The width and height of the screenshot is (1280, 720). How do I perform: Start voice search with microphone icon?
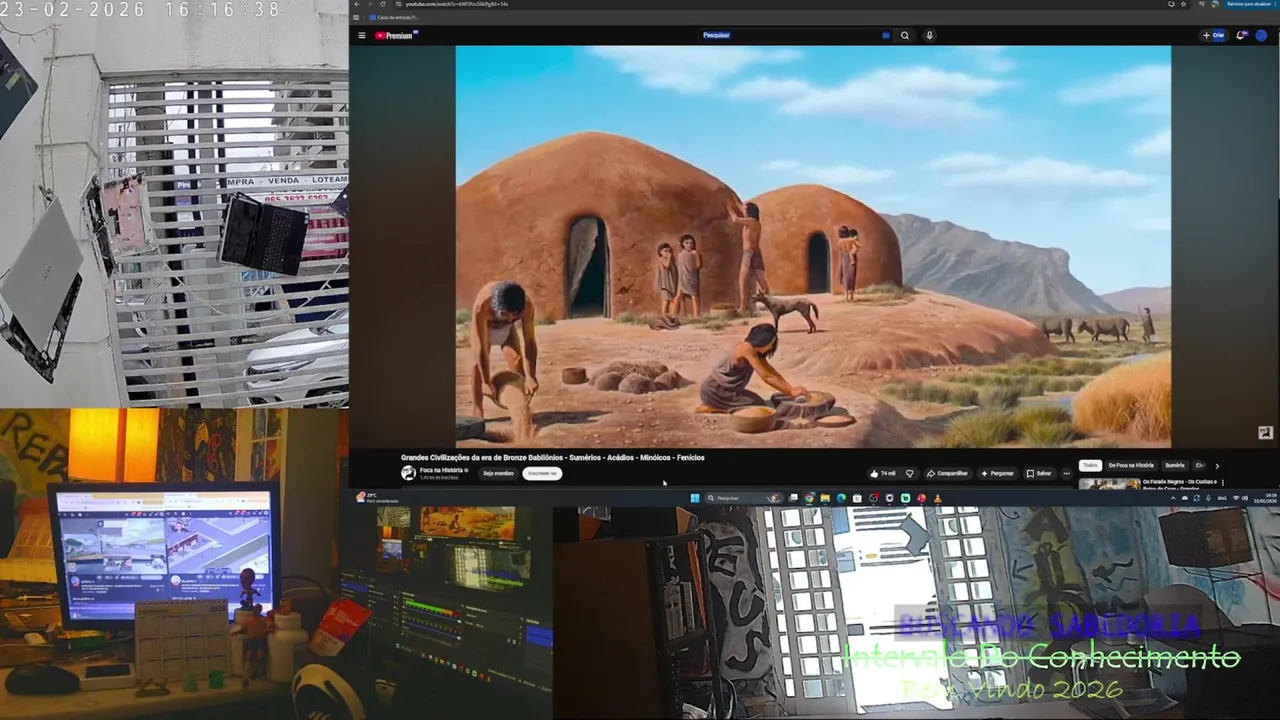tap(929, 35)
